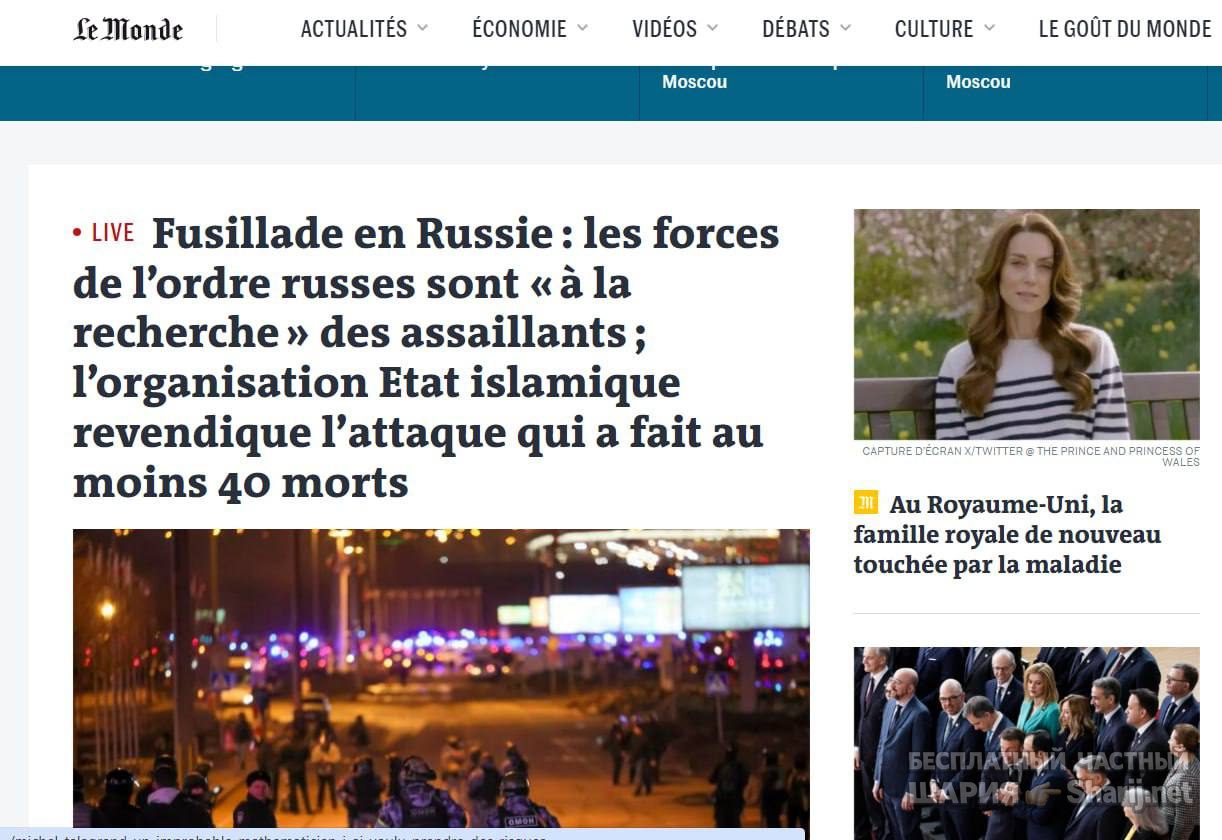
Task: Click the CAPTURE D'ÉCRAN X/TWITTER photo credit
Action: coord(1031,456)
